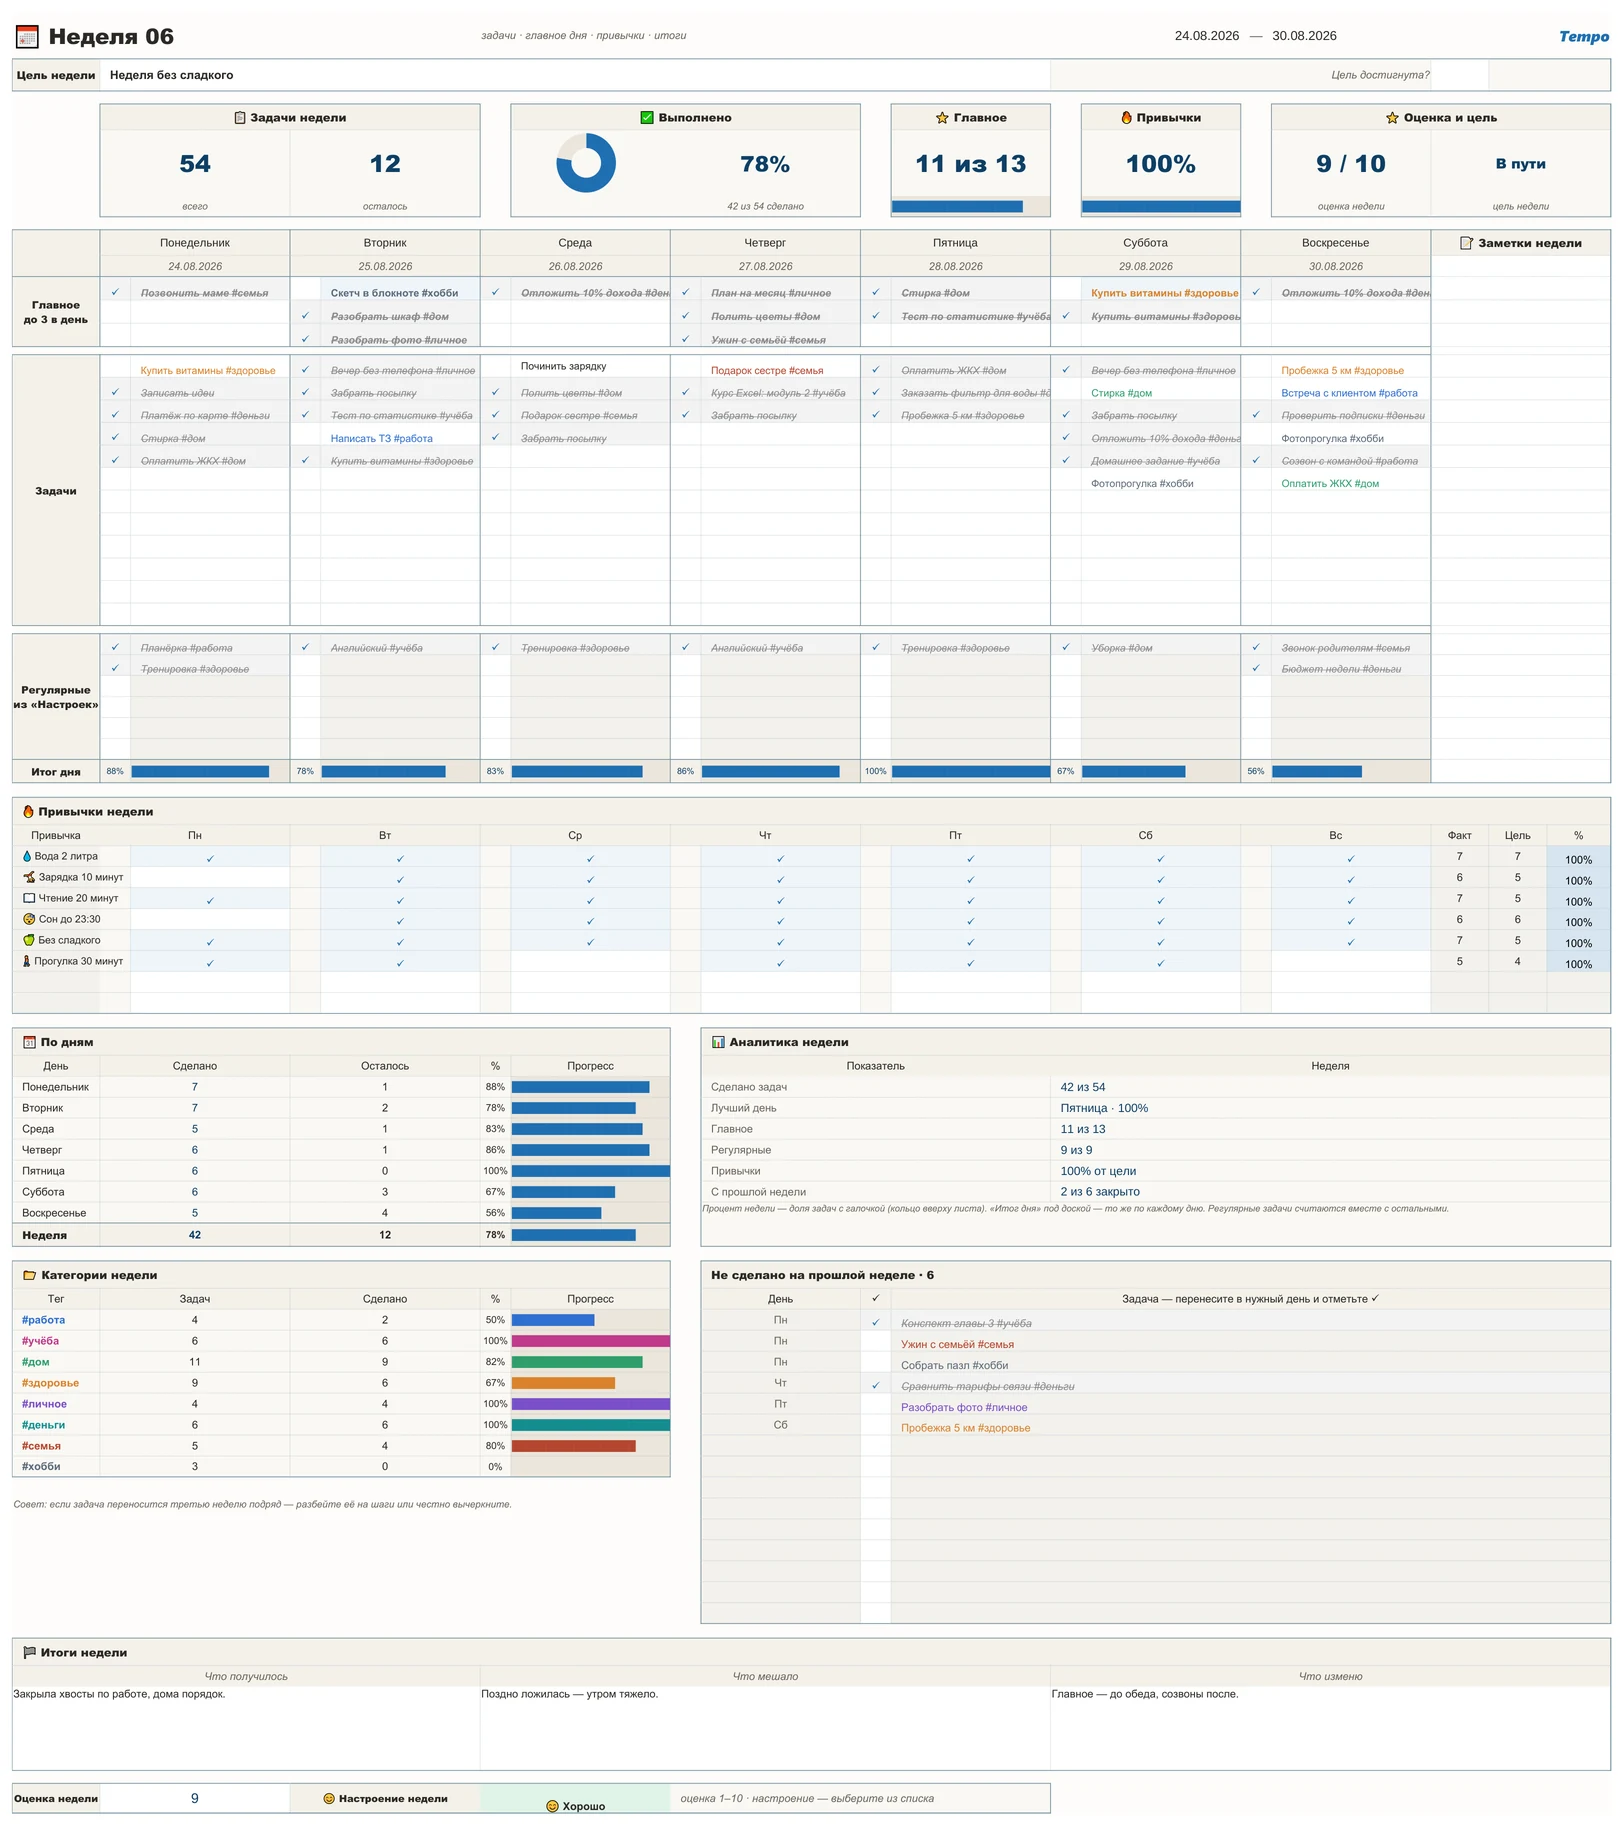This screenshot has width=1623, height=1826.
Task: Click the Что получилось text area
Action: (246, 1727)
